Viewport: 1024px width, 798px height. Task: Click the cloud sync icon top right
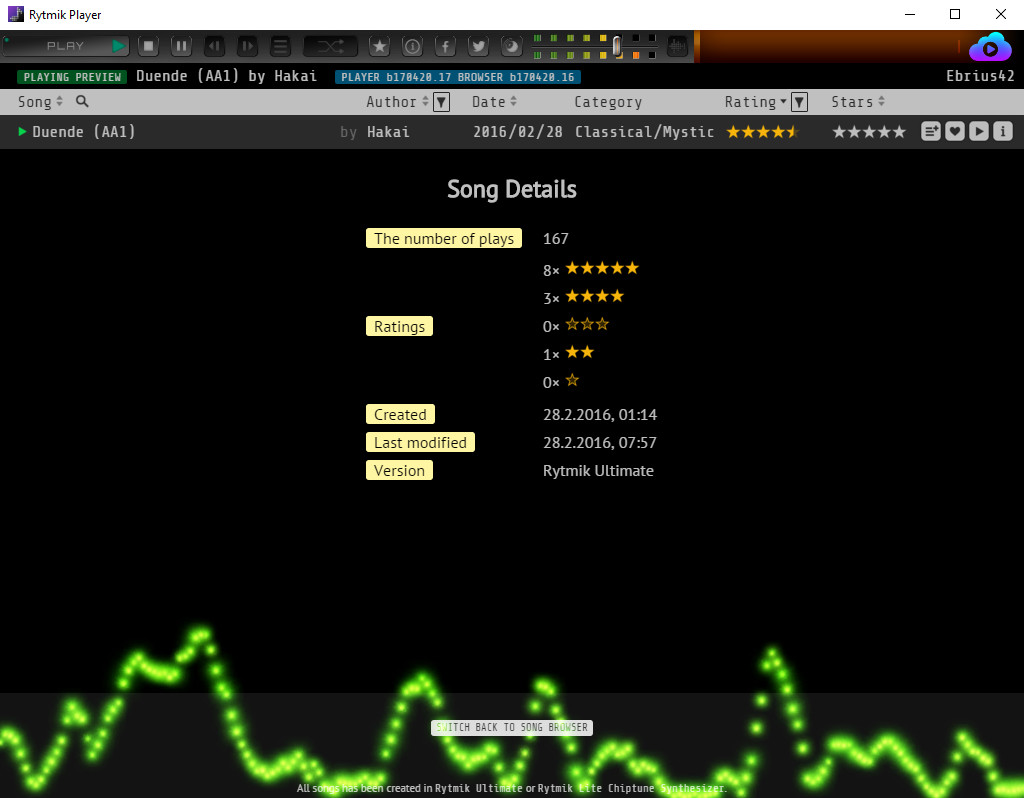[990, 45]
